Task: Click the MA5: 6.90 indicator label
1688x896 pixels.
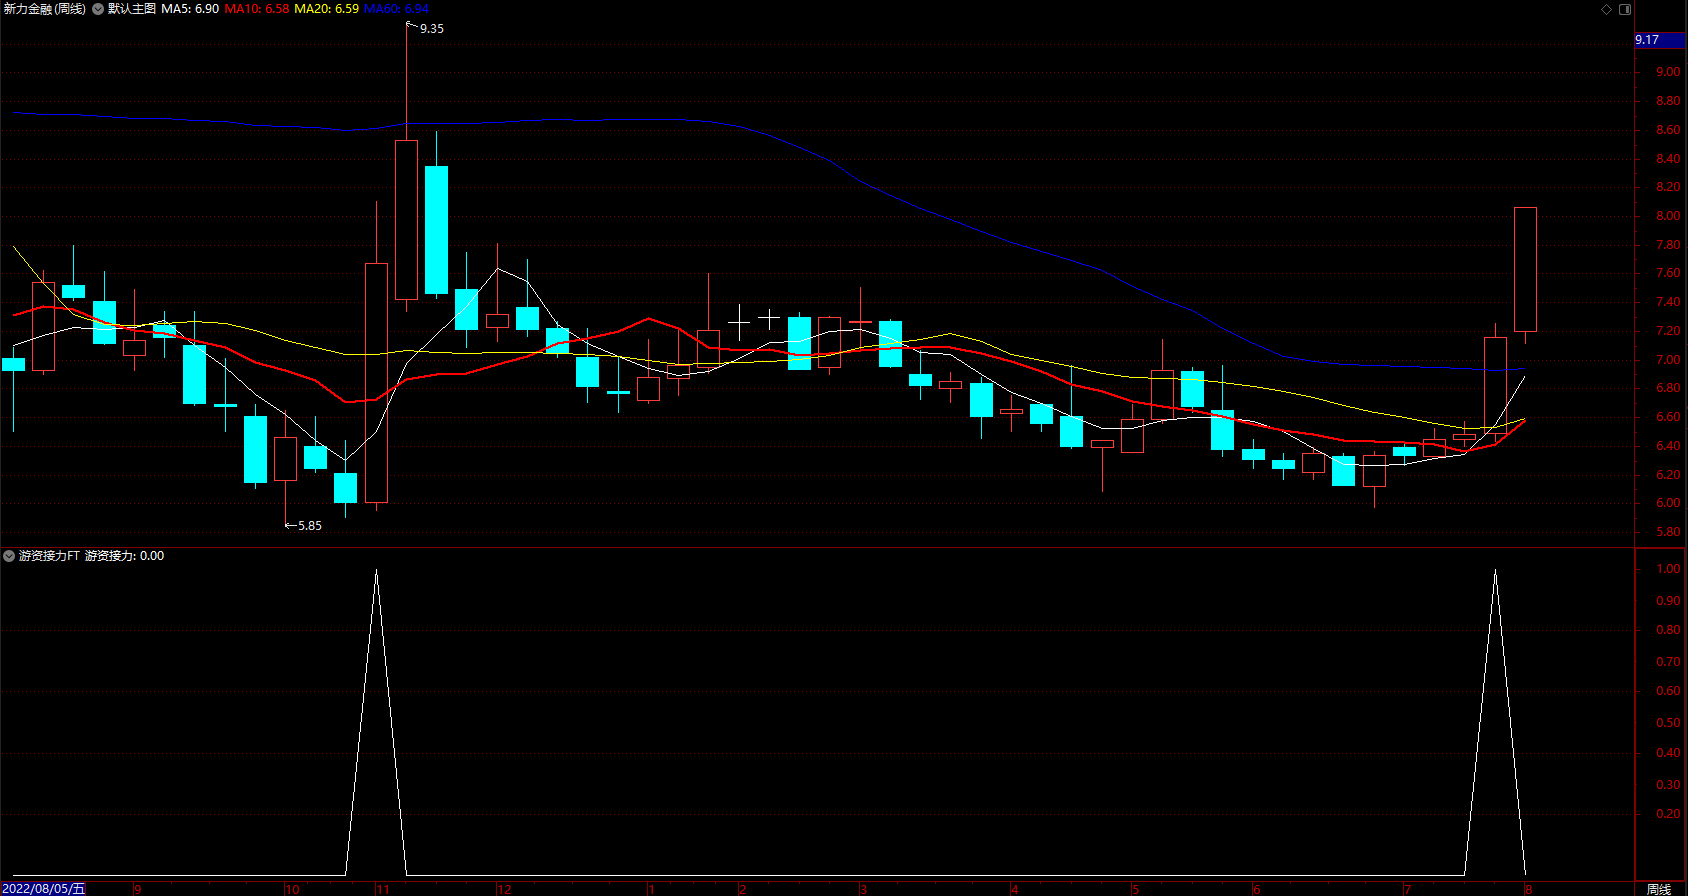Action: point(190,9)
